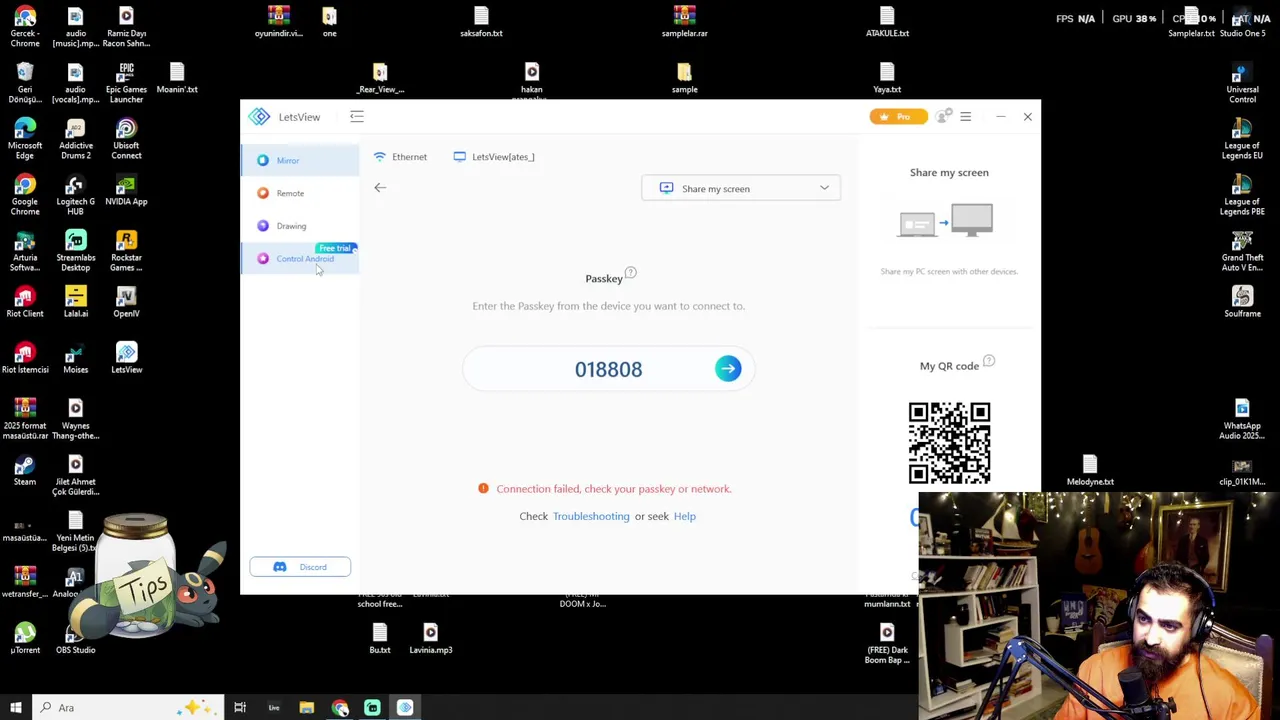Open the Troubleshooting link
The width and height of the screenshot is (1280, 720).
point(591,516)
